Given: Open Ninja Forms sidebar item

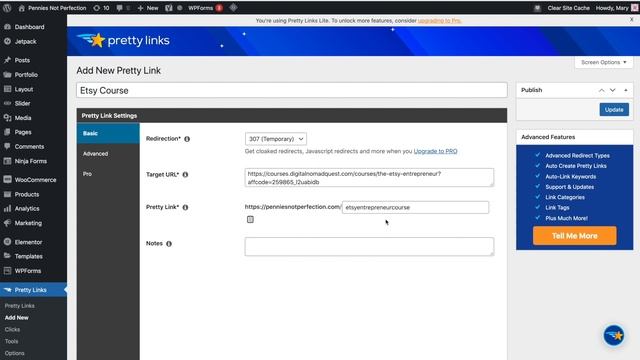Looking at the screenshot, I should (x=31, y=161).
